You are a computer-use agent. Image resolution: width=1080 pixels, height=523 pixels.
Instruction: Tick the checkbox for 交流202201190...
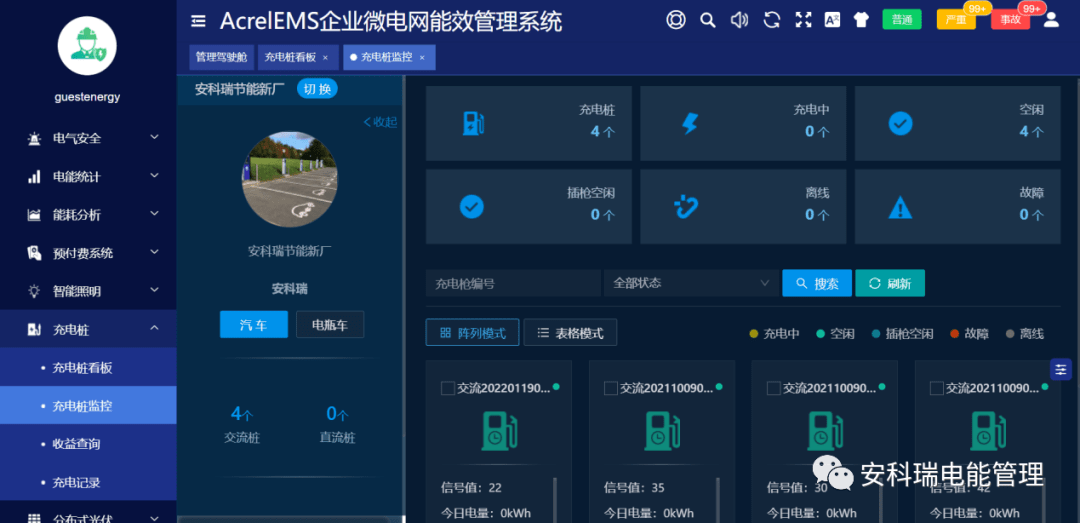click(x=448, y=389)
